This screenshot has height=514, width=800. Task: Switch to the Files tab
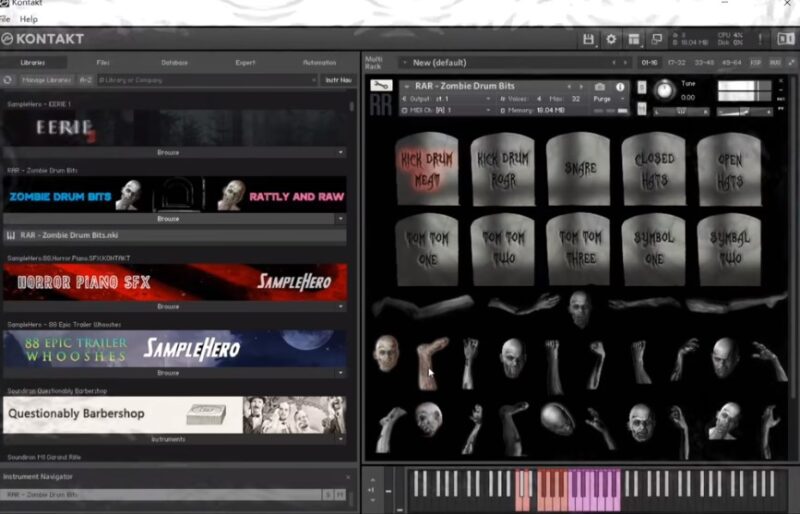click(103, 62)
